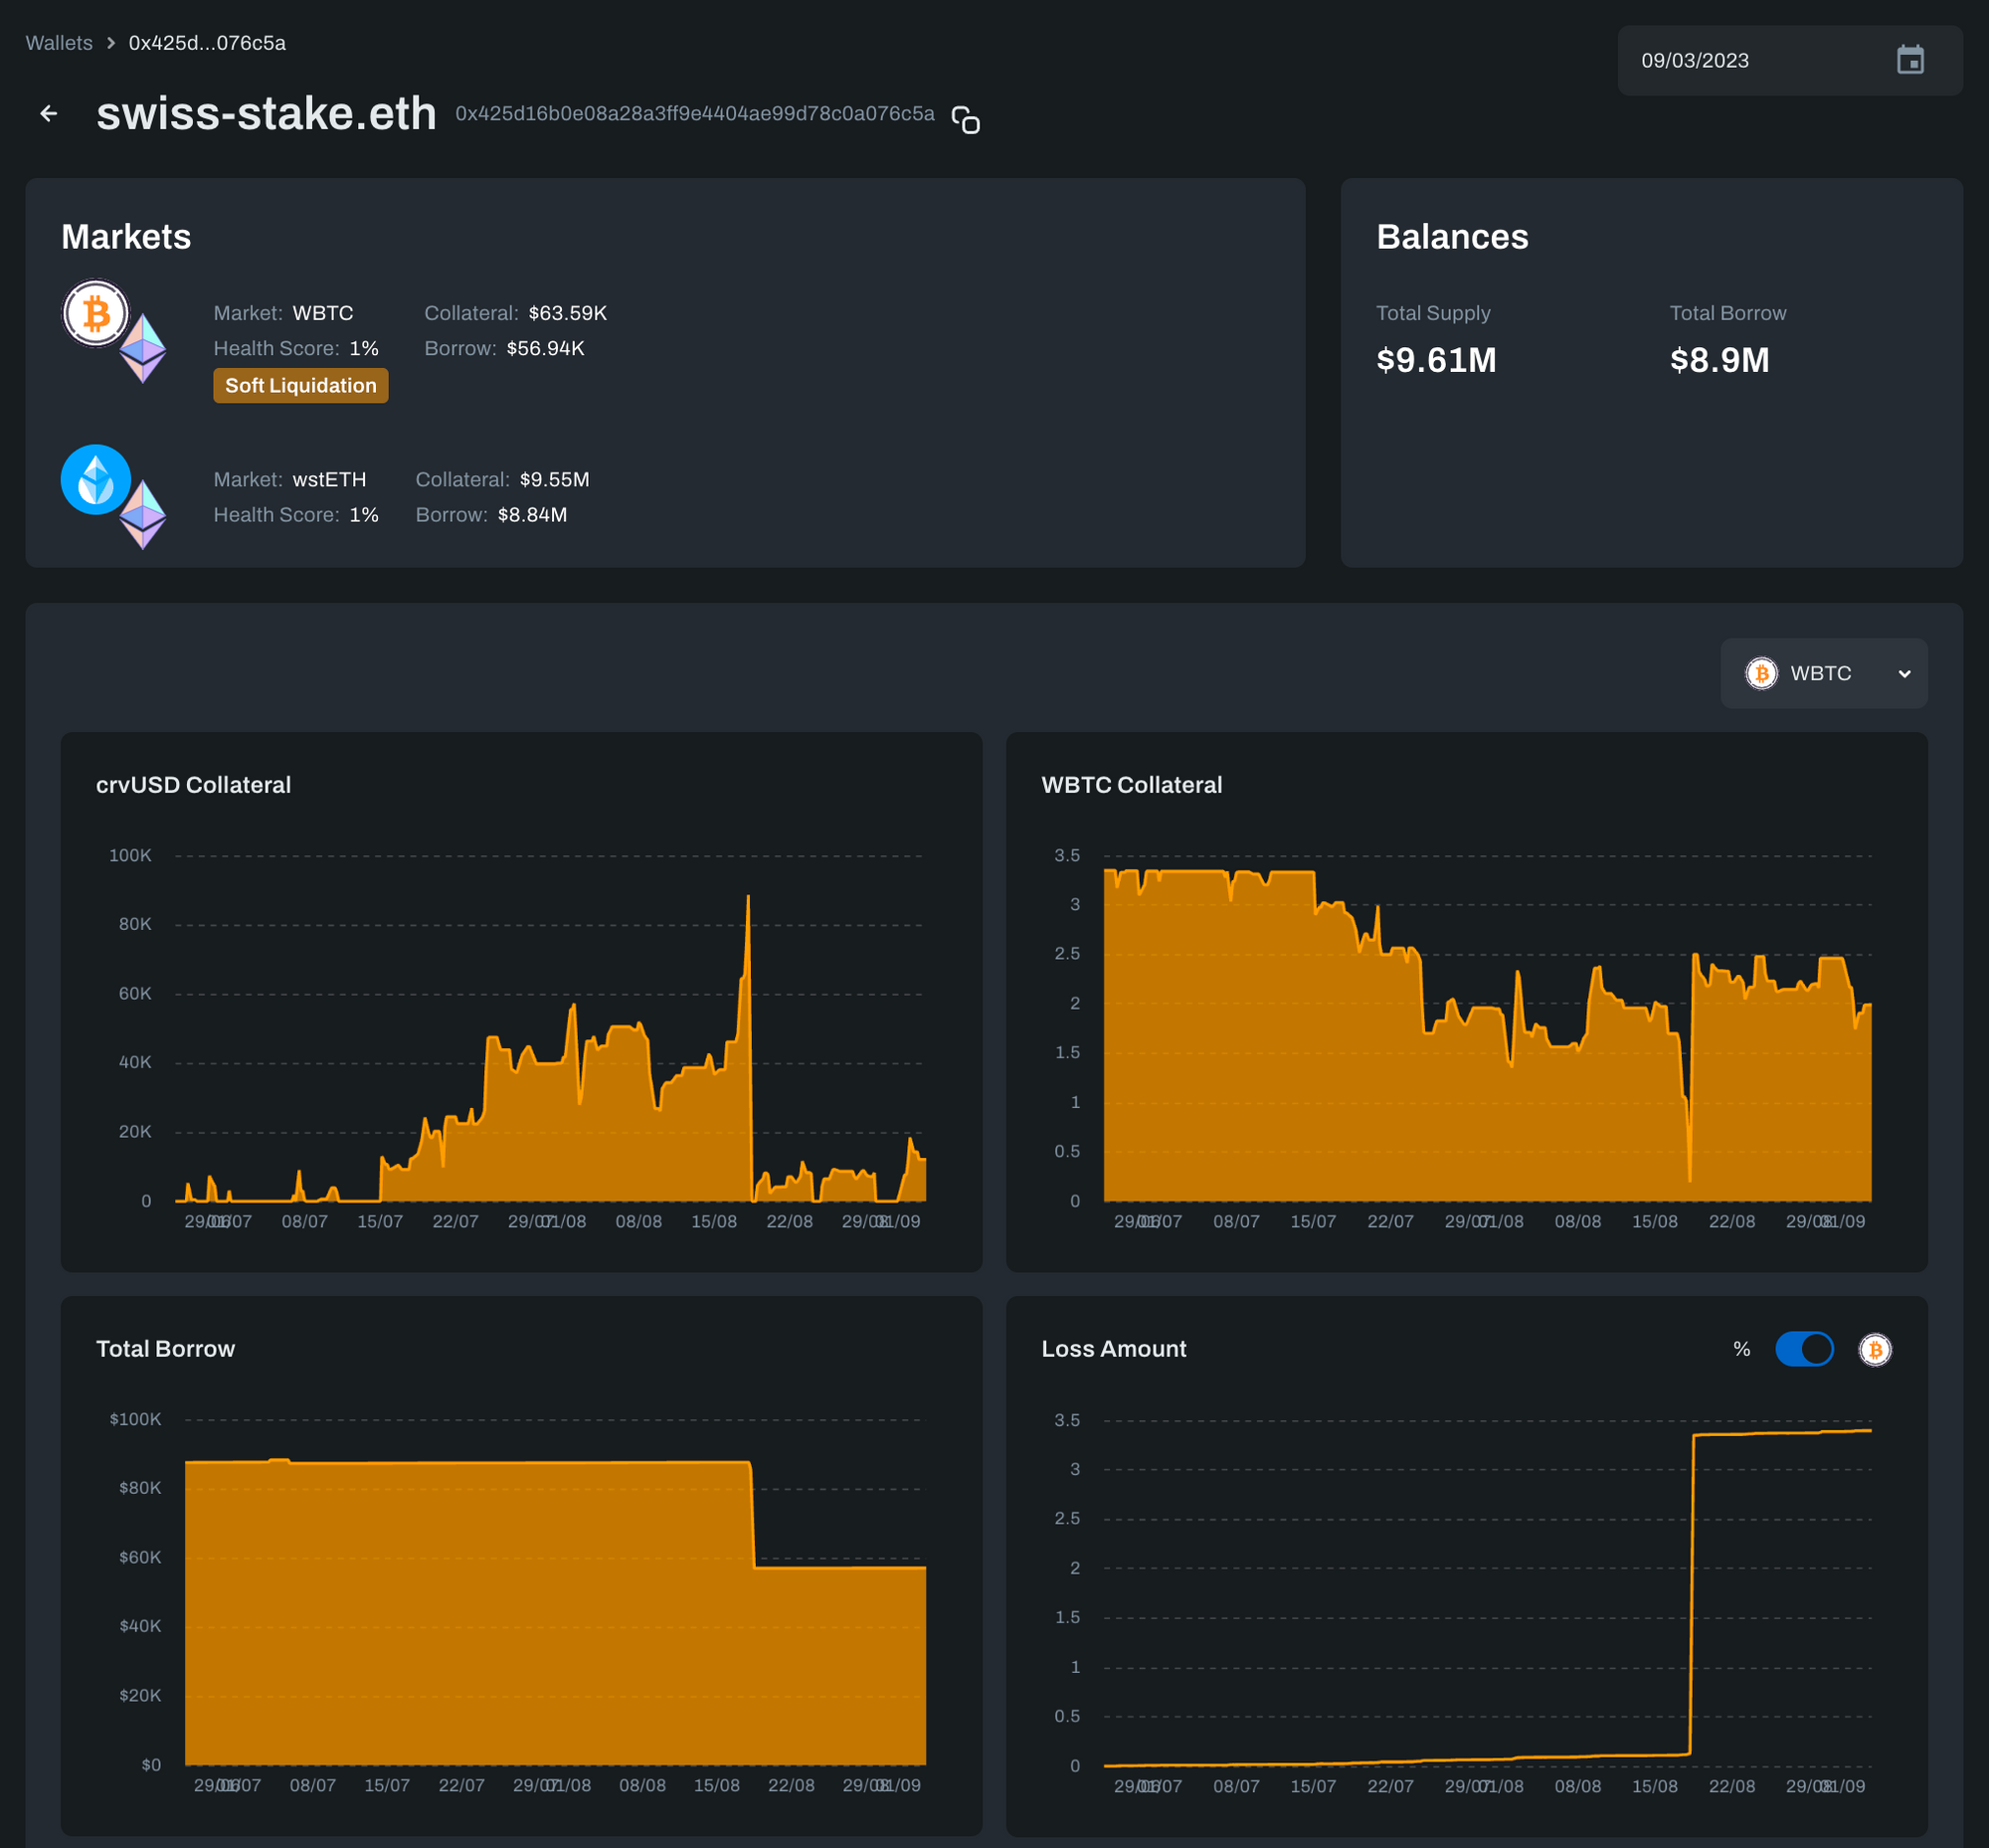Click the $100K axis label in Total Borrow chart

coord(135,1419)
